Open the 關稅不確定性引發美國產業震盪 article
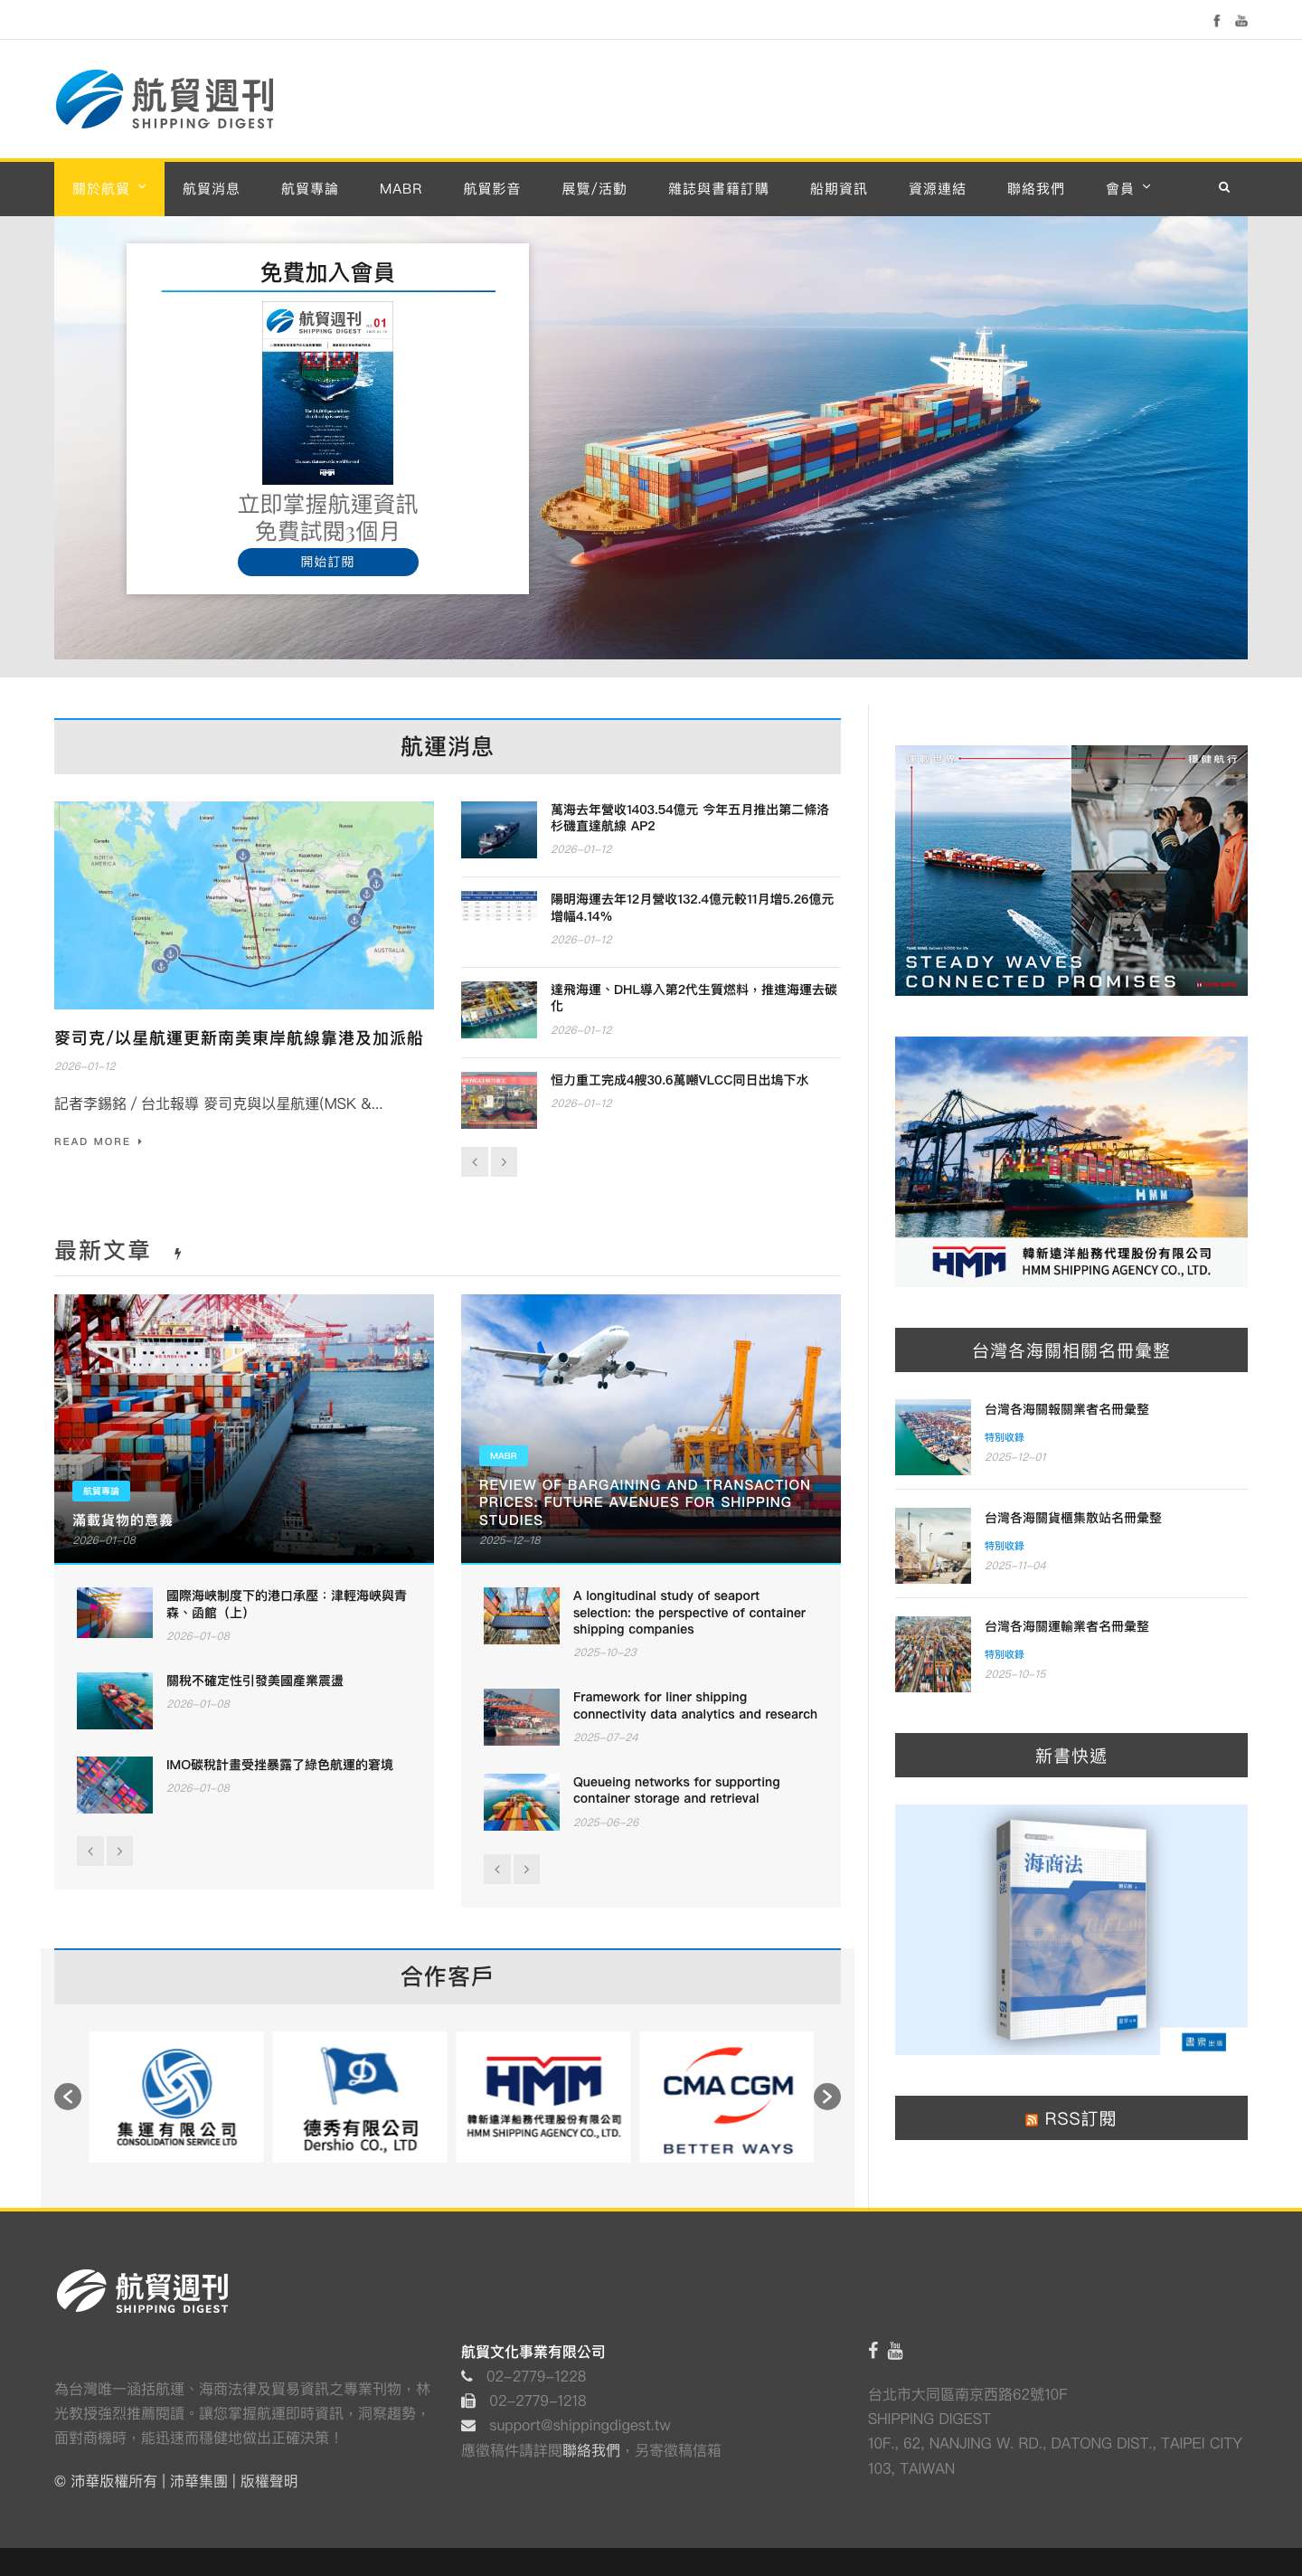This screenshot has height=2576, width=1302. 254,1680
